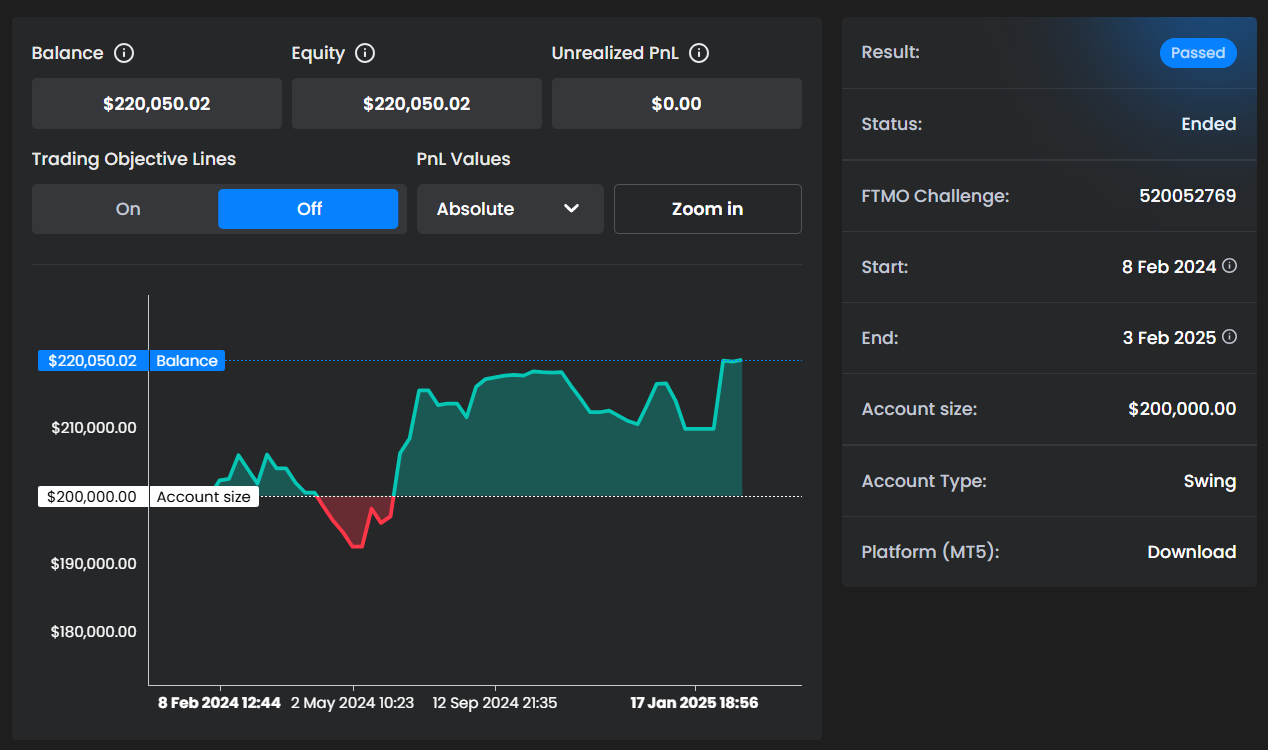
Task: Download the MT5 platform
Action: [1191, 552]
